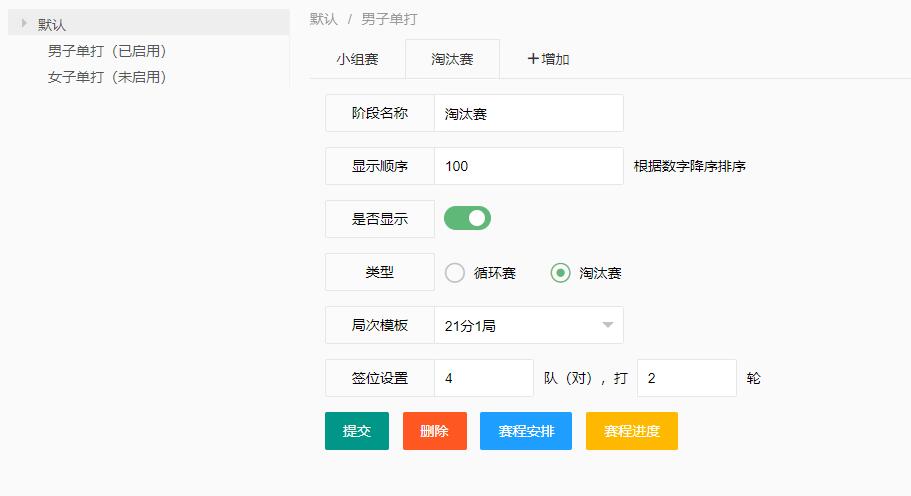Click the 局次模板 label

point(380,325)
